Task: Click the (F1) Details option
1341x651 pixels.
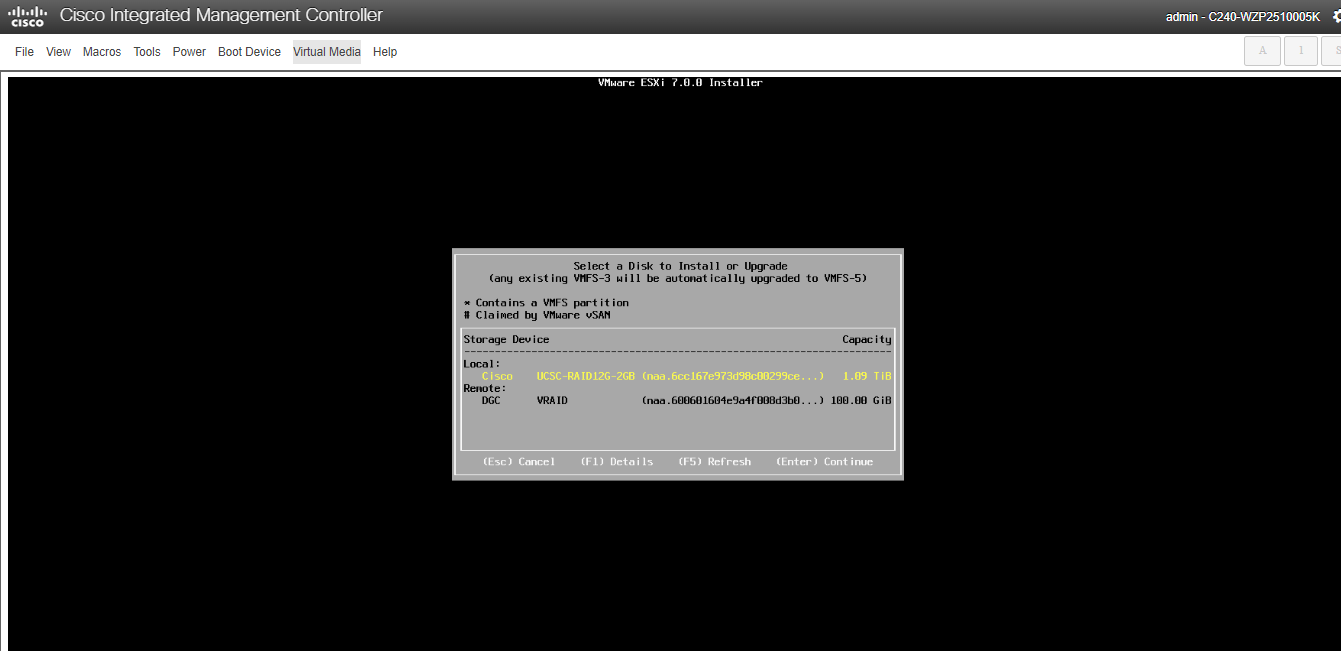Action: [616, 462]
